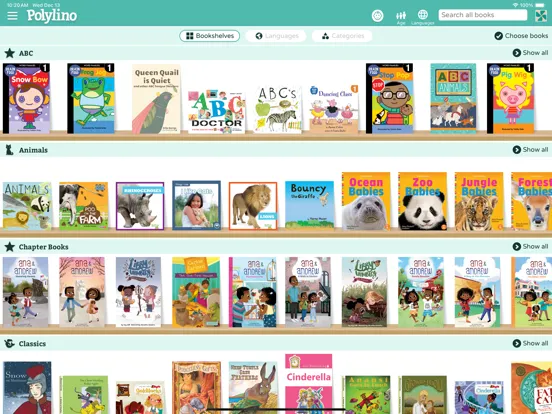Image resolution: width=552 pixels, height=414 pixels.
Task: Open the hamburger menu
Action: tap(12, 15)
